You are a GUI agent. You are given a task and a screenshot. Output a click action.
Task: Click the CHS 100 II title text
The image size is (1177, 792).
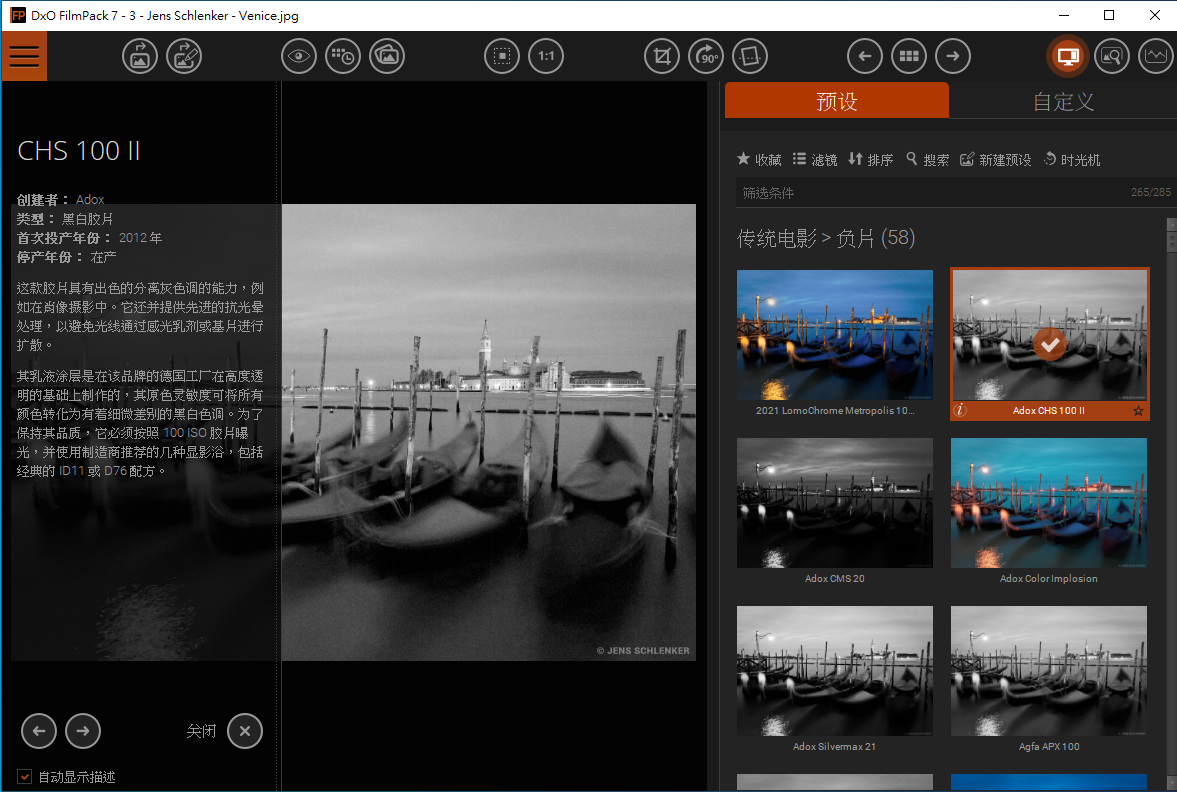point(79,151)
